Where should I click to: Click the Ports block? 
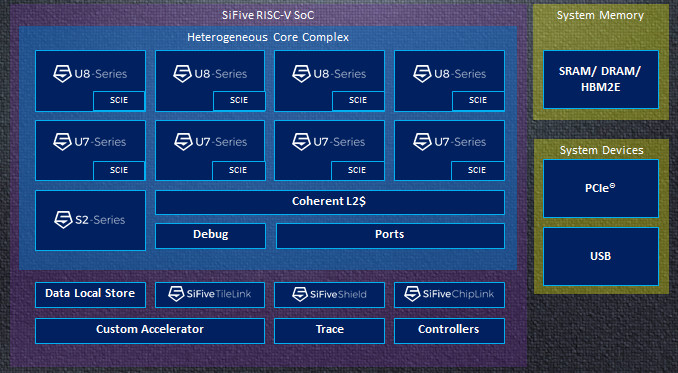pos(390,236)
